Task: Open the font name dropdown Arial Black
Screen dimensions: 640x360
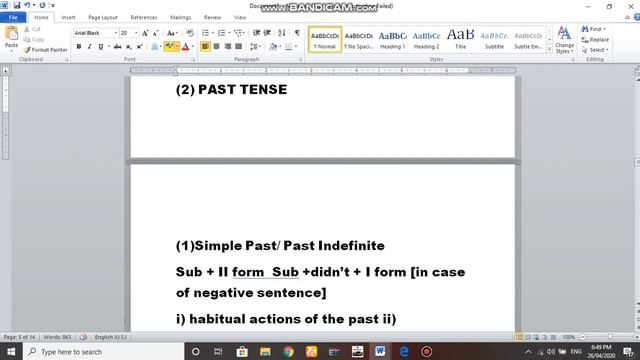Action: point(116,33)
